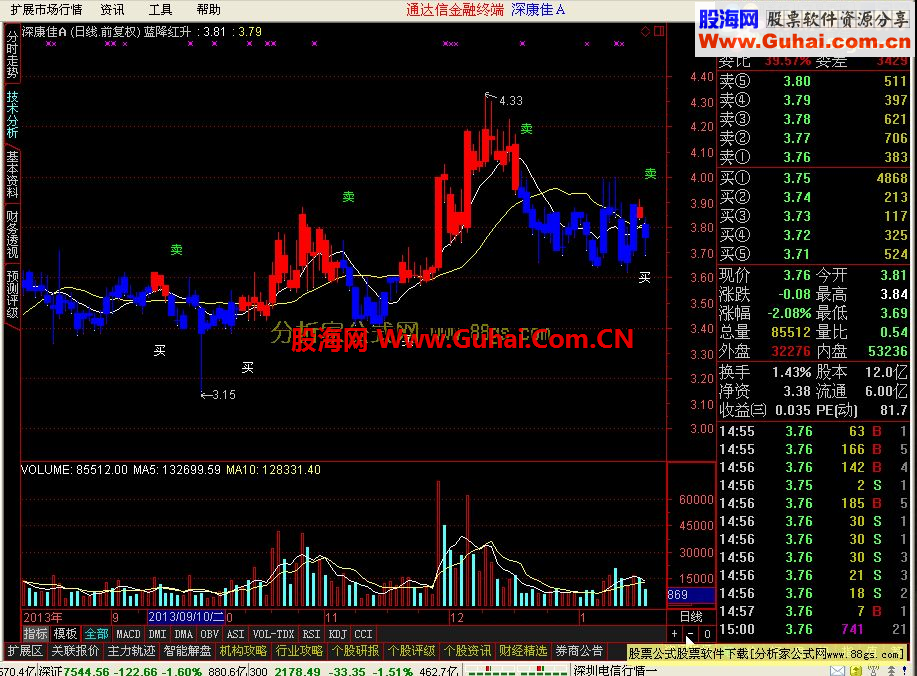This screenshot has height=676, width=917.
Task: Click the 869 volume axis value box
Action: [691, 595]
